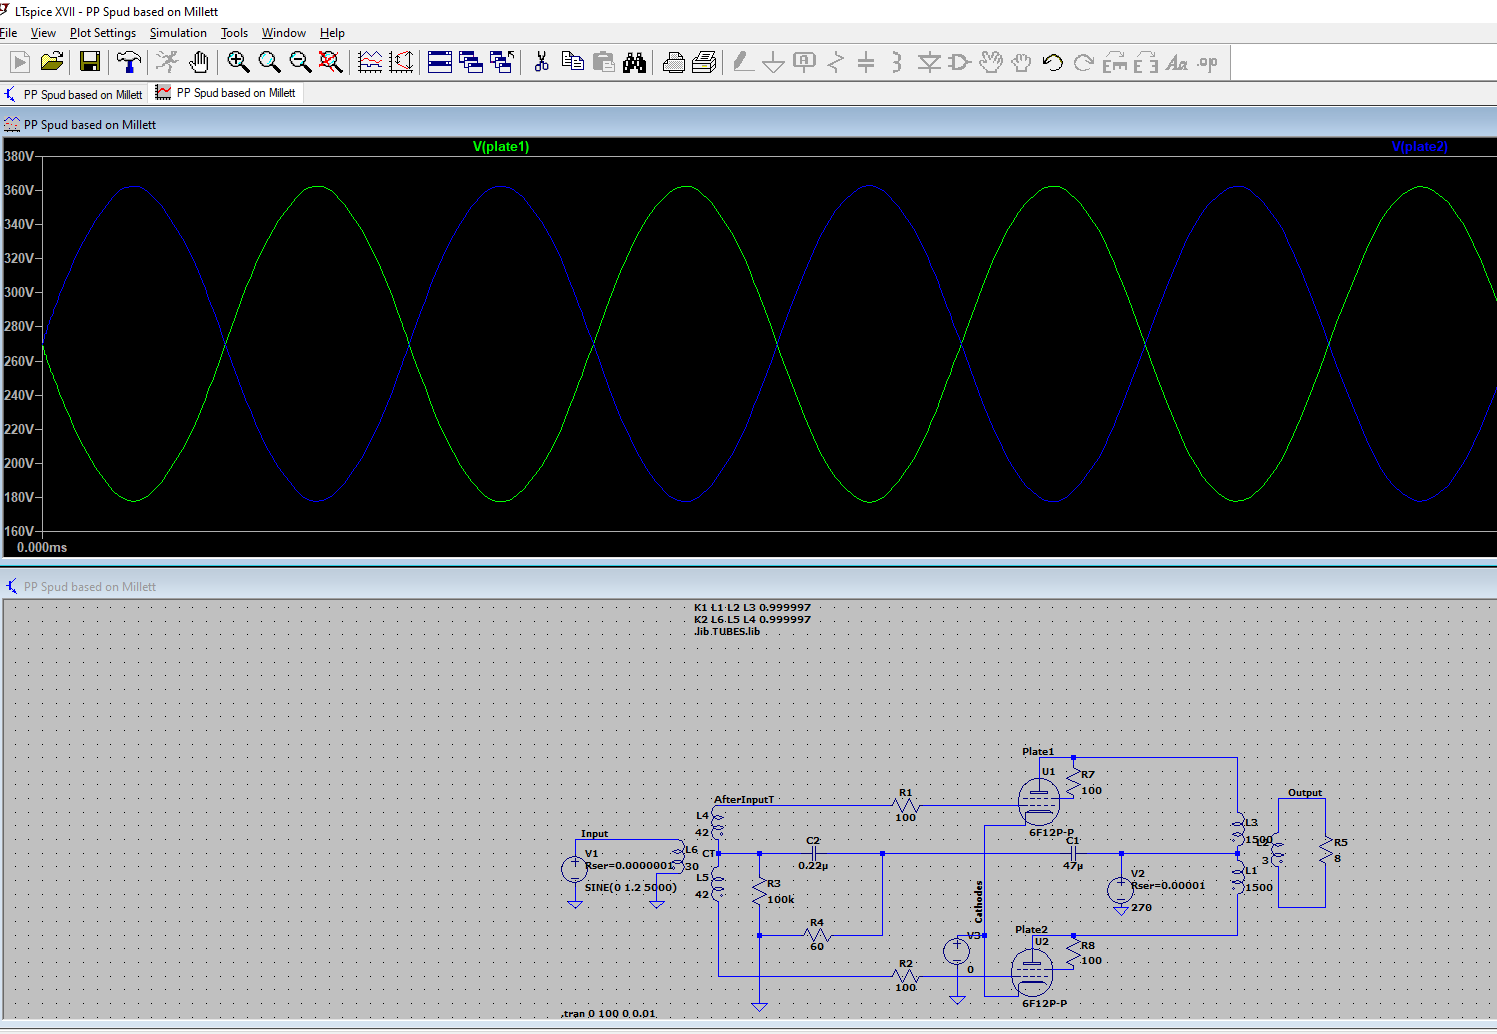
Task: Open the View menu
Action: point(43,33)
